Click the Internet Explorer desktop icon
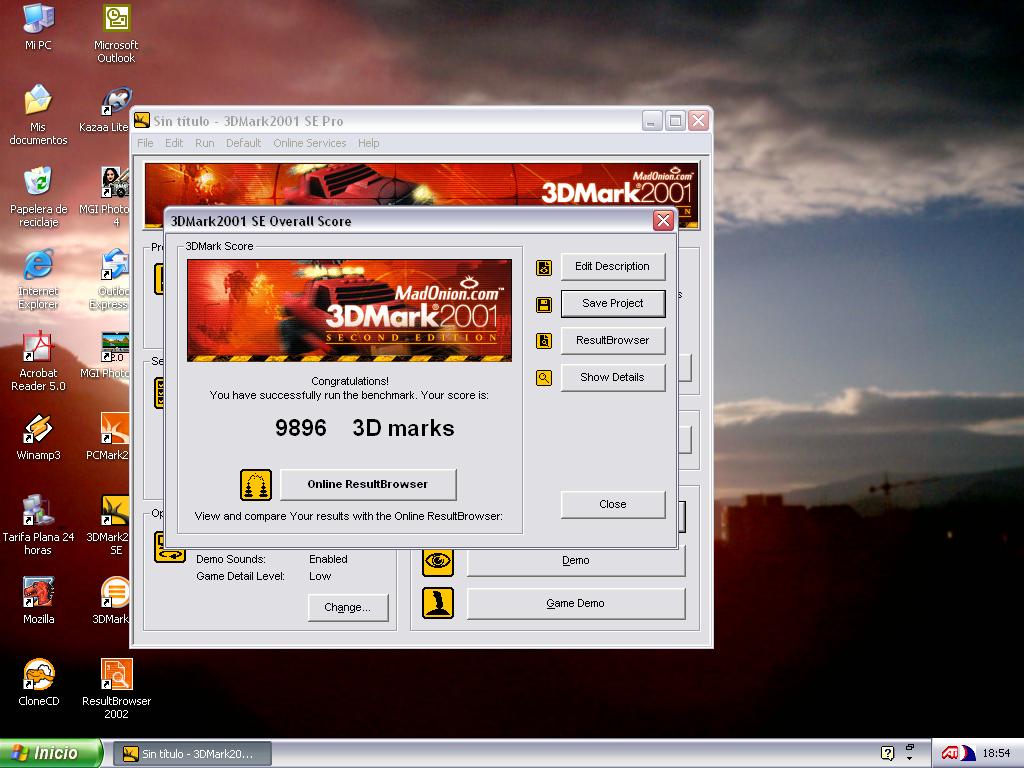The width and height of the screenshot is (1024, 768). coord(38,279)
